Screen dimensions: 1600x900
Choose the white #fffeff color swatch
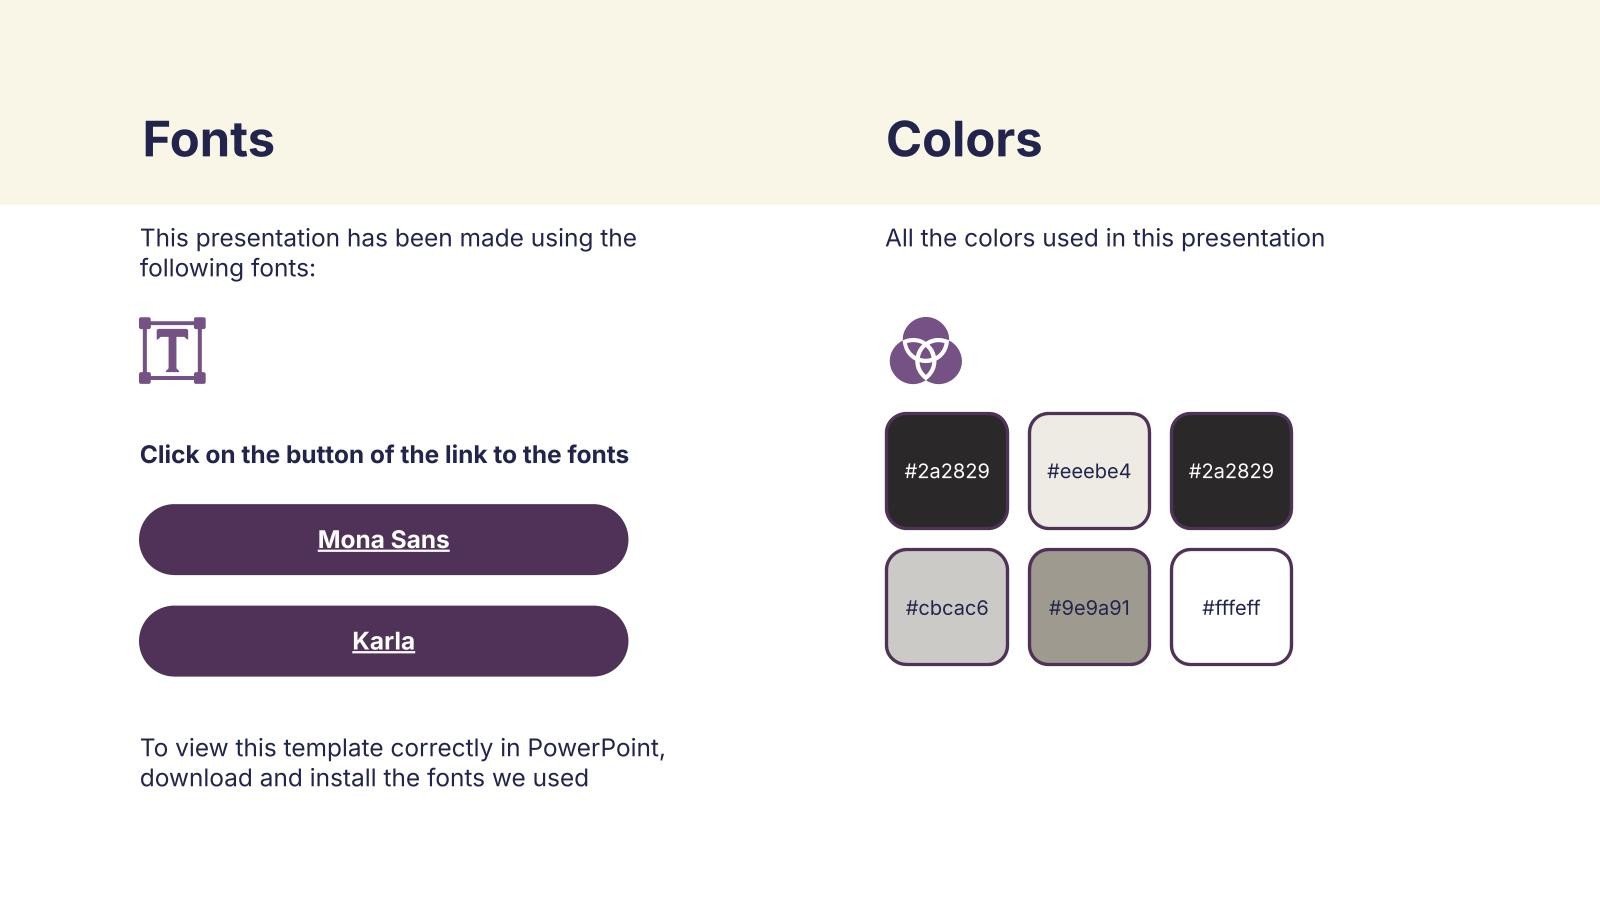coord(1231,607)
